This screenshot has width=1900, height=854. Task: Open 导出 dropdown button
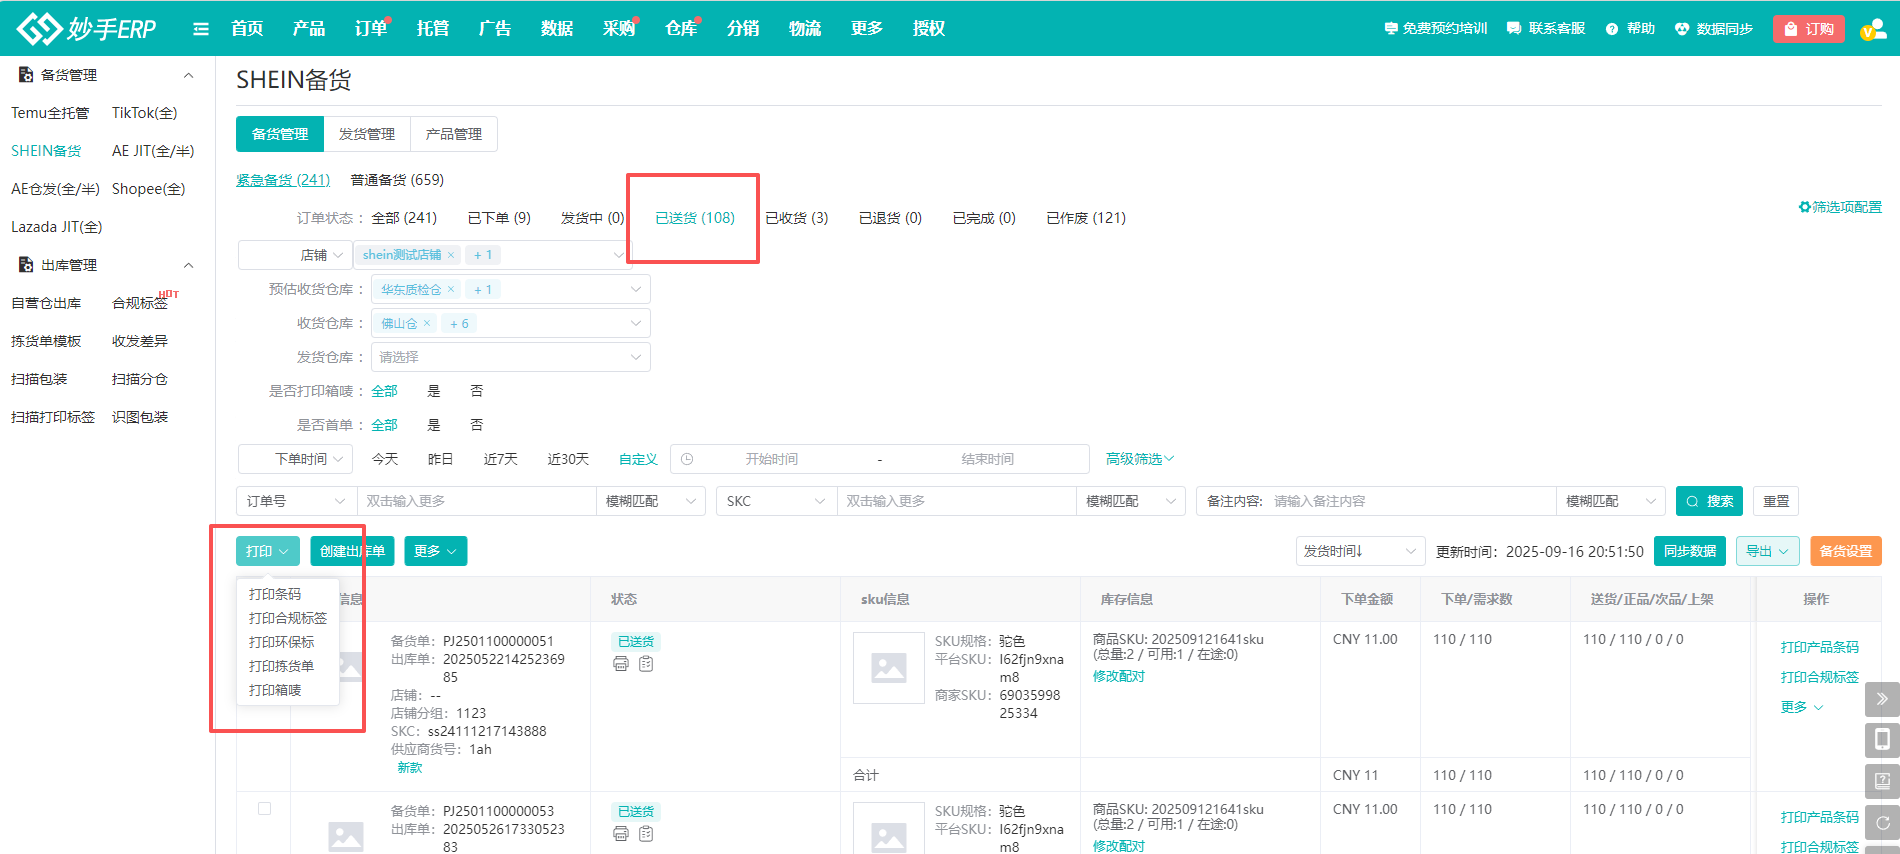pos(1768,551)
